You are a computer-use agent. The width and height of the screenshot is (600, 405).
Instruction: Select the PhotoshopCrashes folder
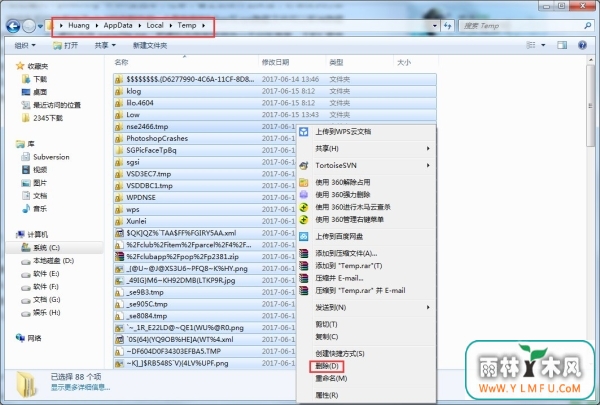205,138
